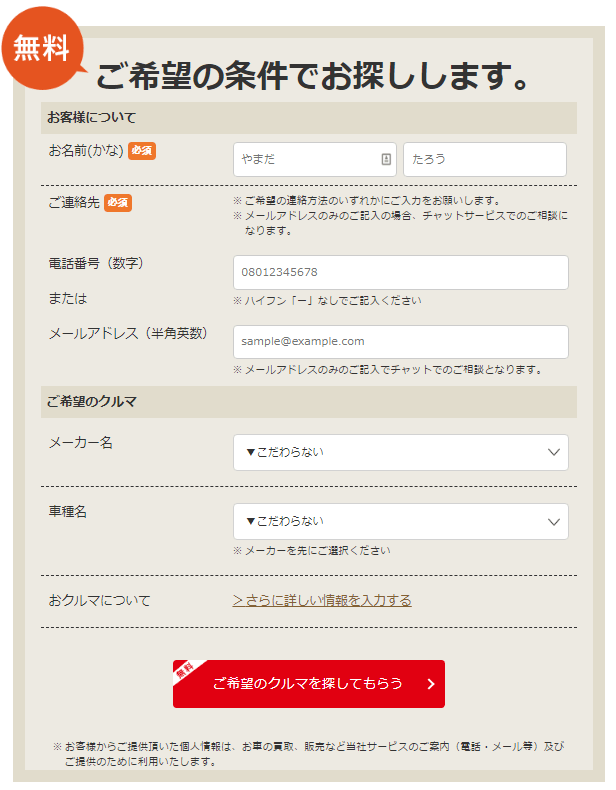Screen dimensions: 616x790
Task: Click the 電話番号 input with 08012345678 placeholder
Action: coord(400,272)
